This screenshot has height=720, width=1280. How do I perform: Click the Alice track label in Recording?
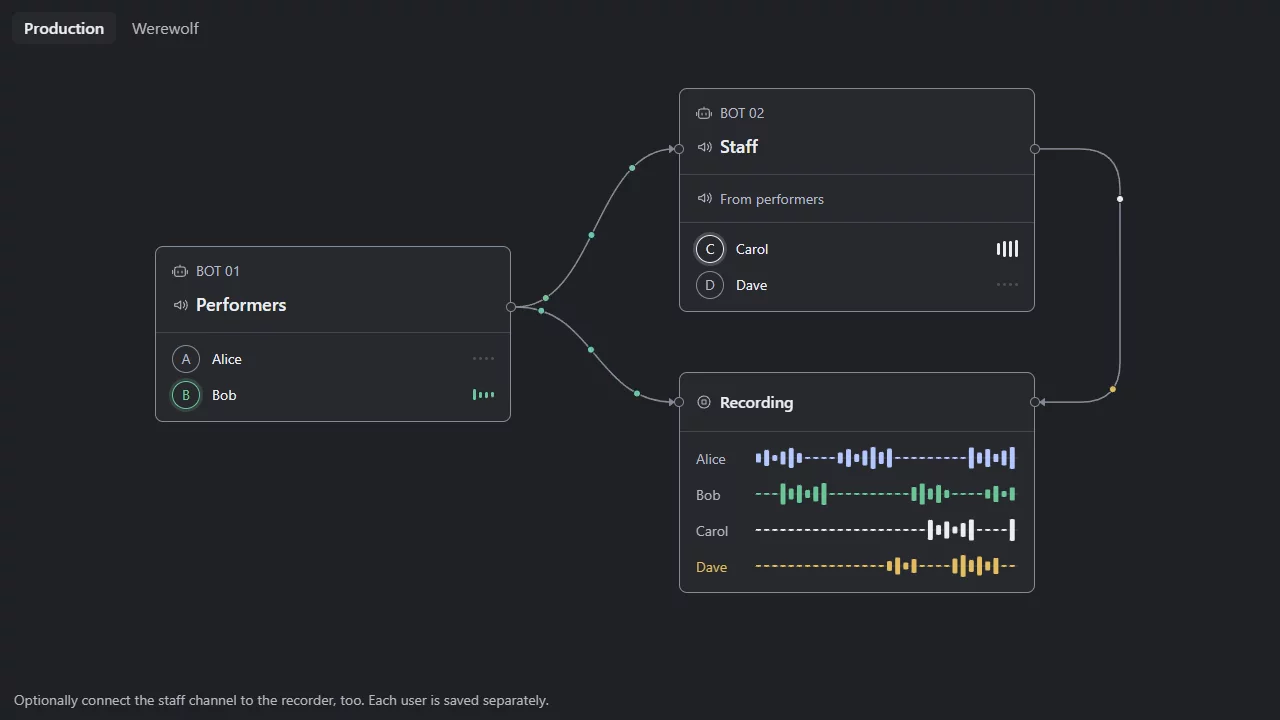click(711, 459)
